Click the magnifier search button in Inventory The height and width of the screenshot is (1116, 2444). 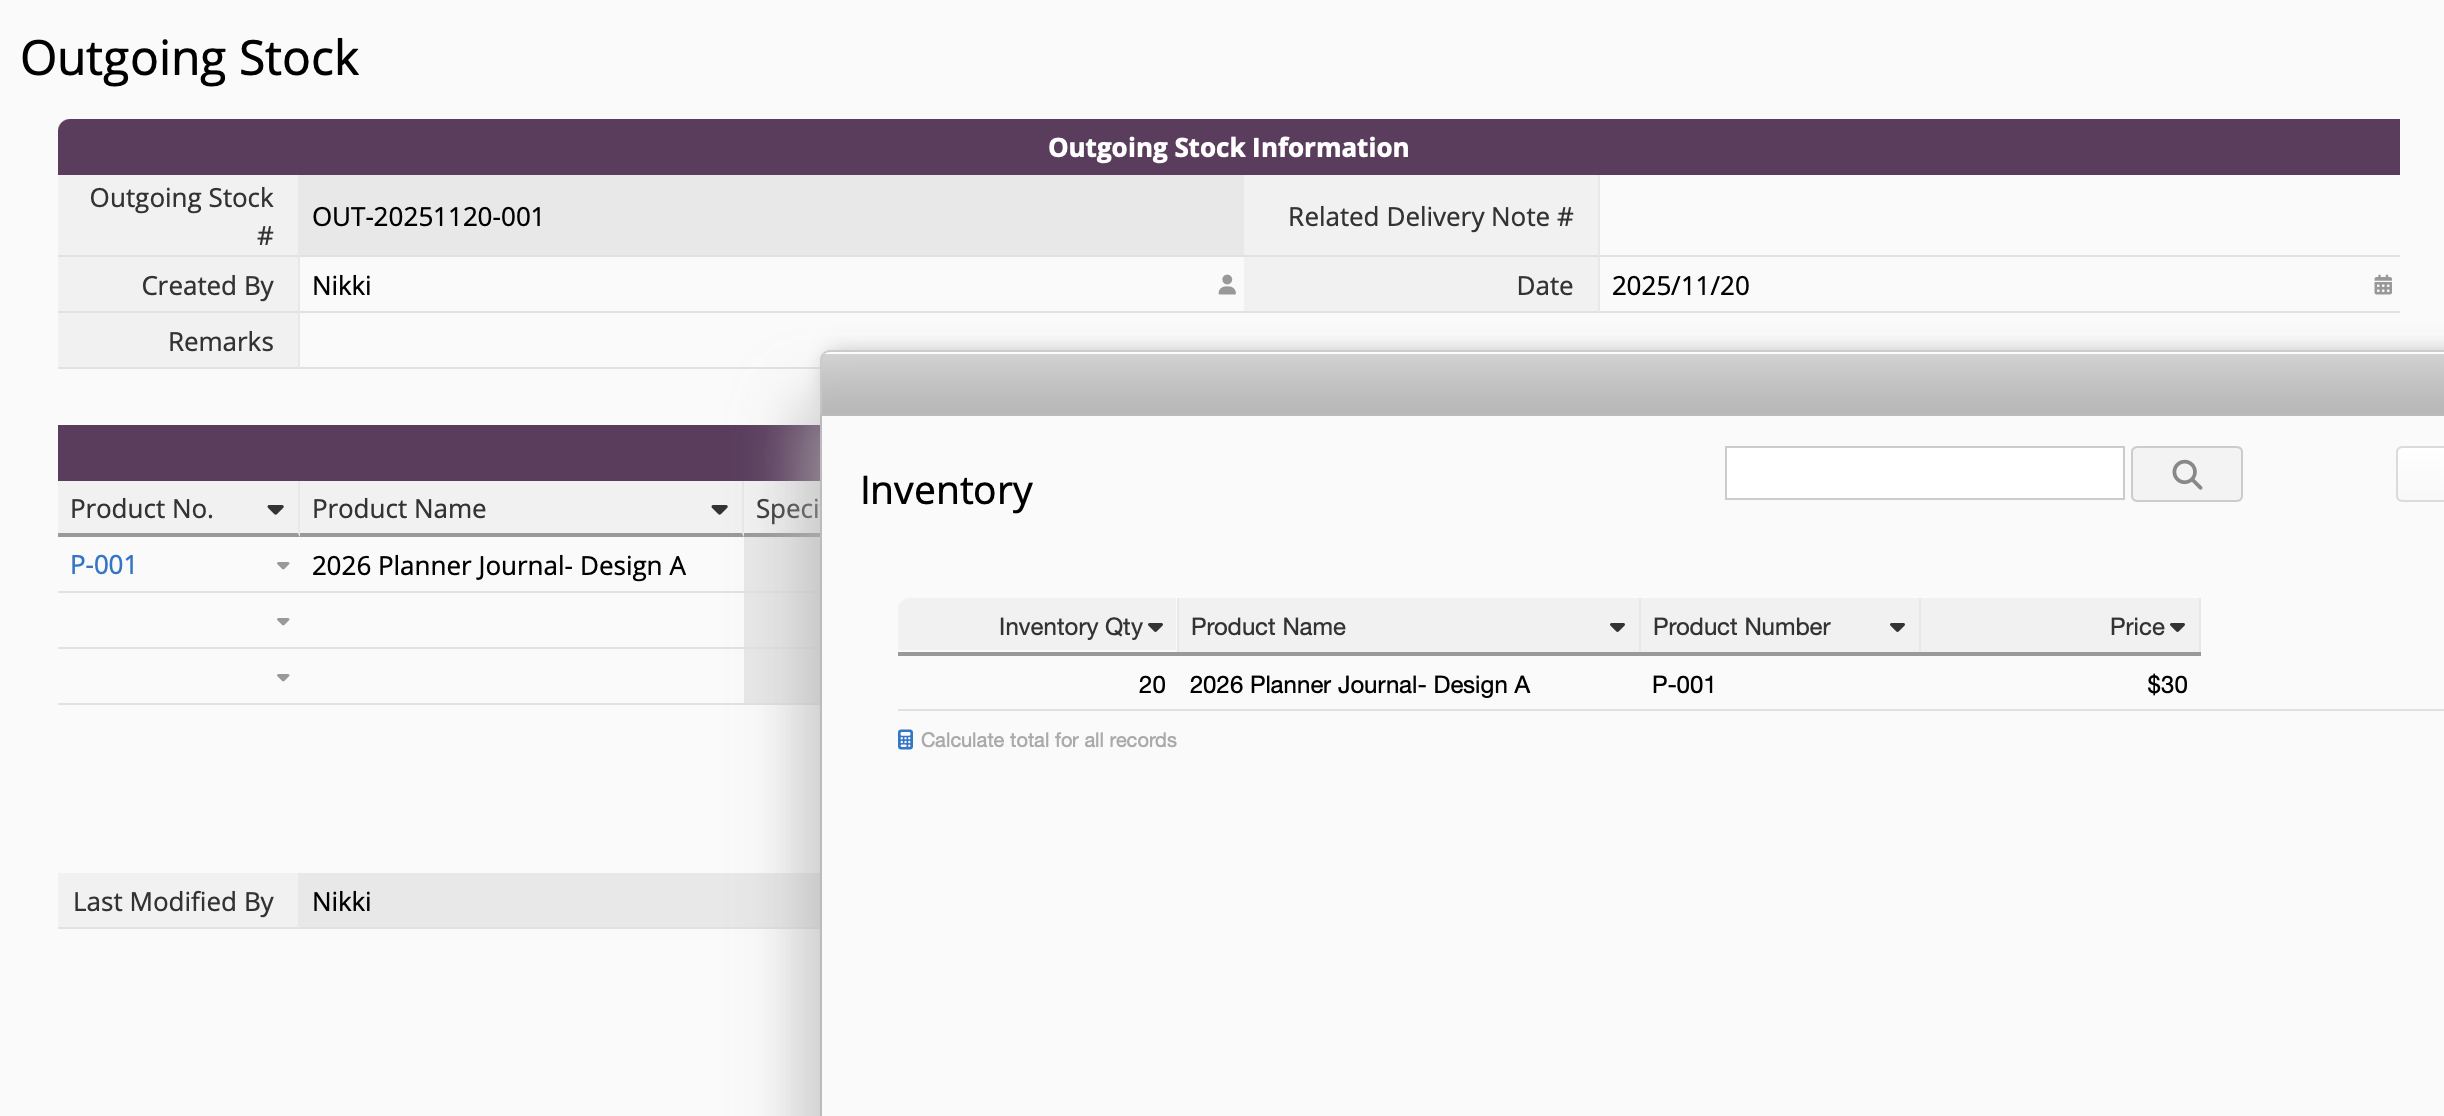pyautogui.click(x=2186, y=474)
